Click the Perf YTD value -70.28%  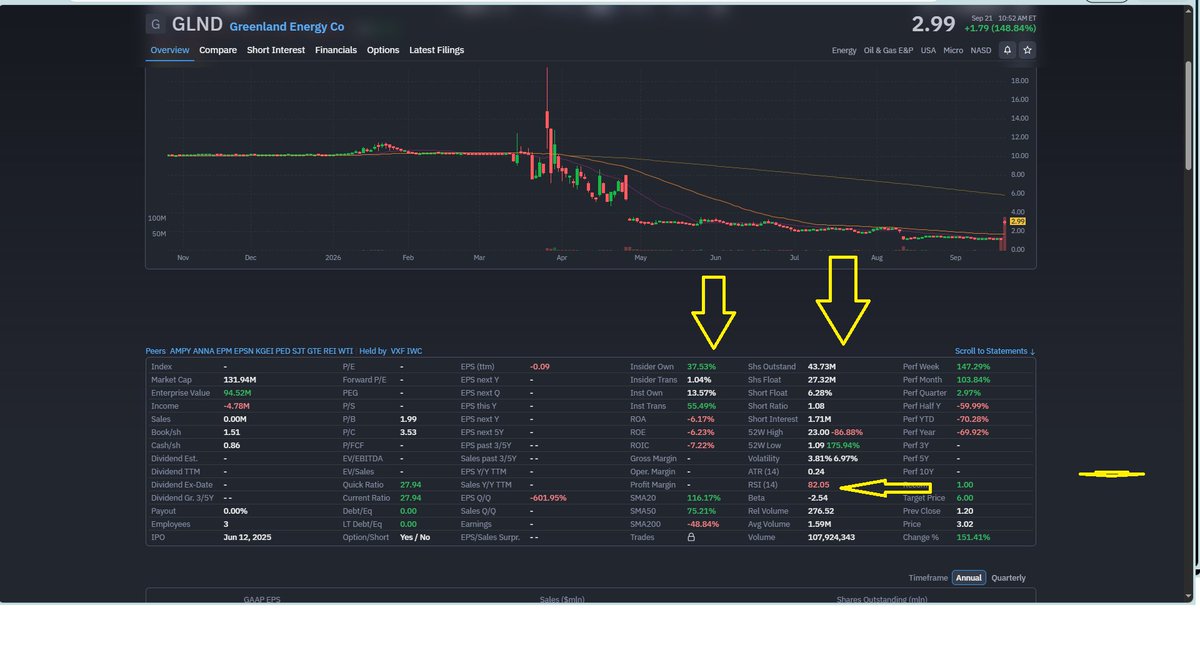(x=973, y=419)
